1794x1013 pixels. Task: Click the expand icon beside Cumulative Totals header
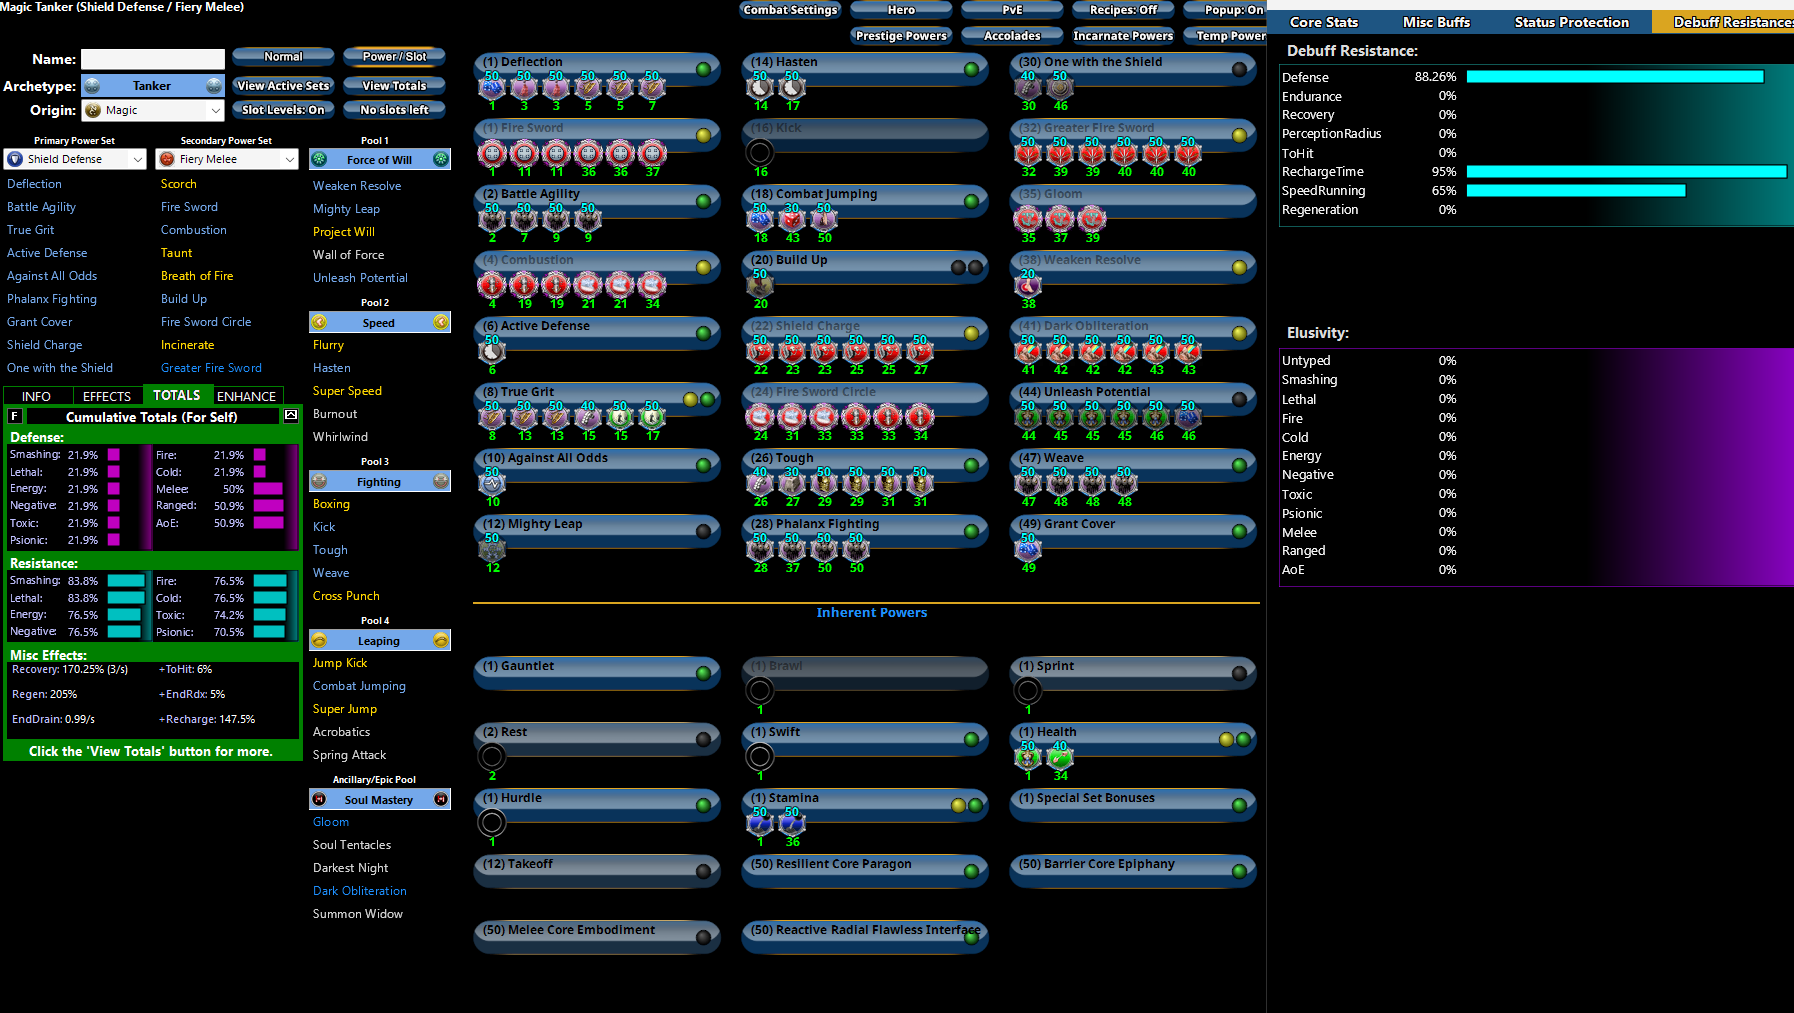(x=291, y=416)
